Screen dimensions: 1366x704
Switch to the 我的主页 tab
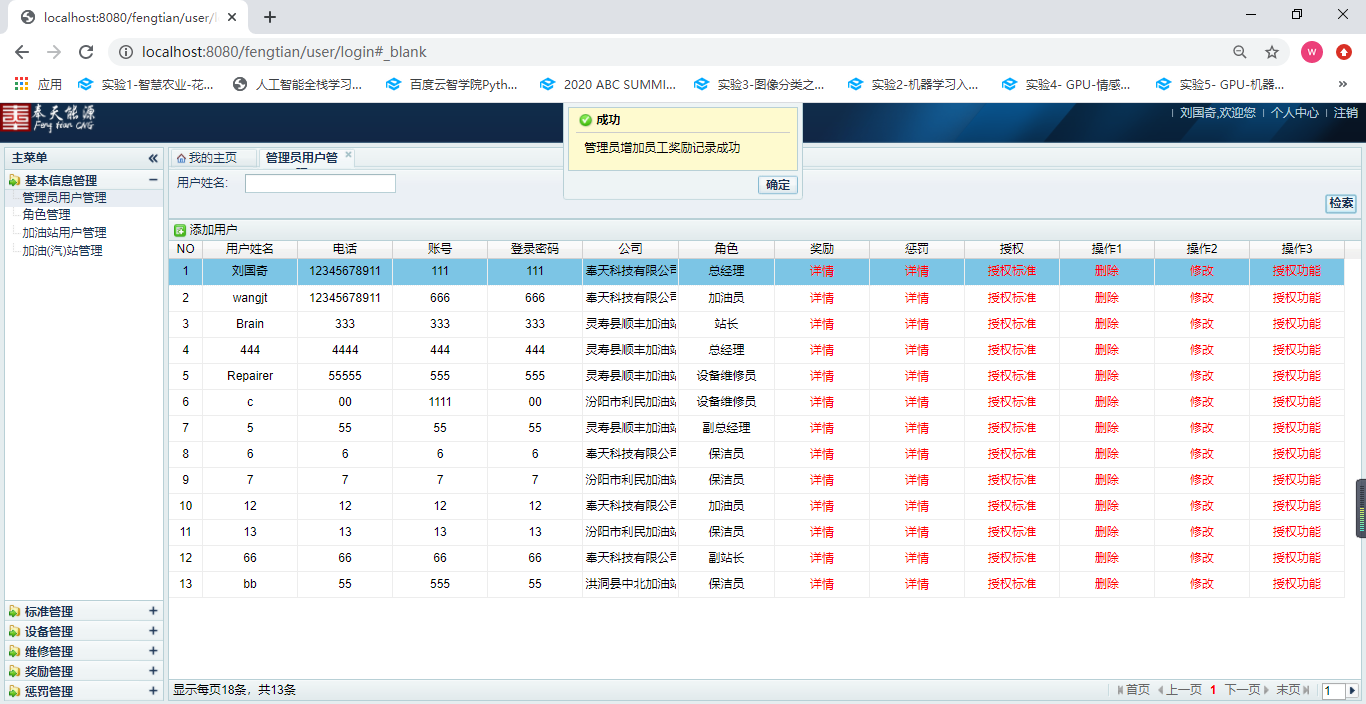click(x=206, y=158)
